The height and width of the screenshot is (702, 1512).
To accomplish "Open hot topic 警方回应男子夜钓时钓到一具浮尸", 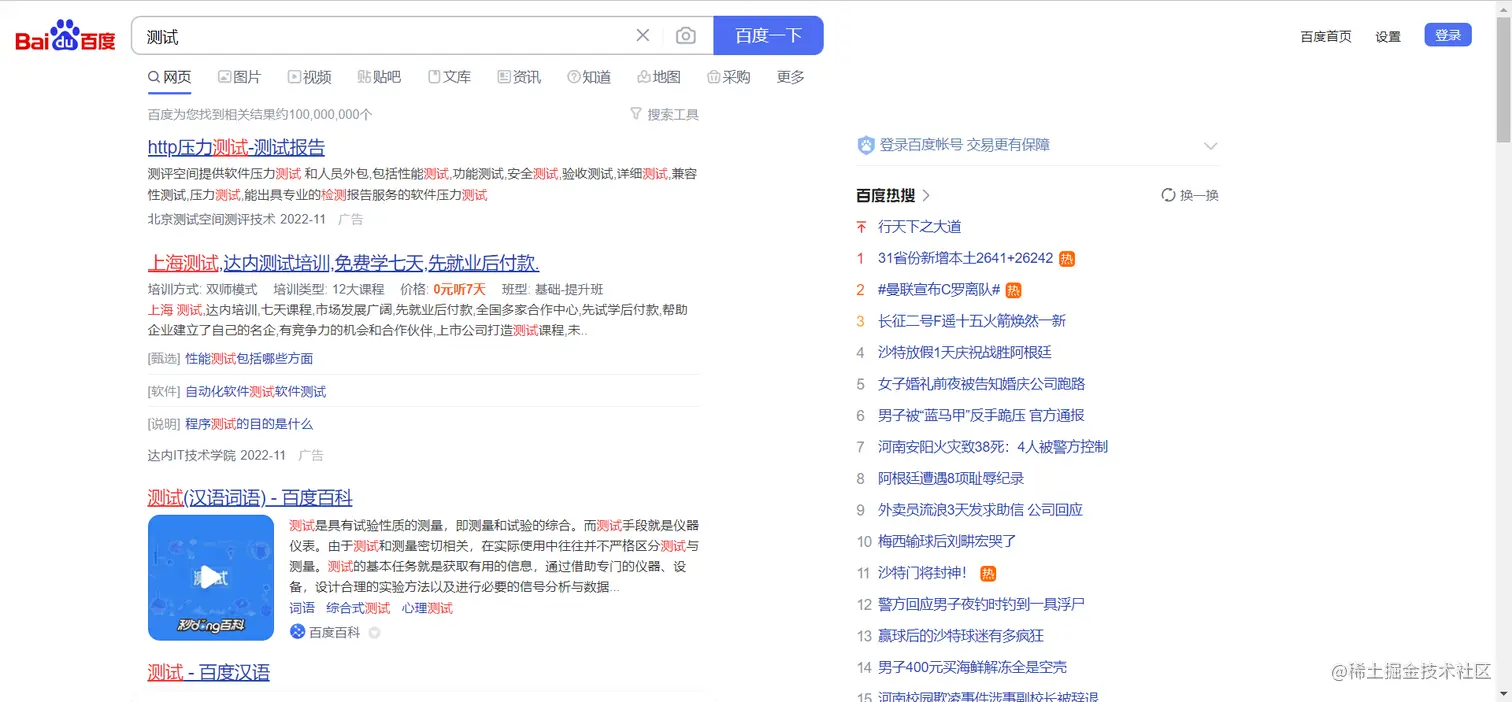I will coord(981,604).
